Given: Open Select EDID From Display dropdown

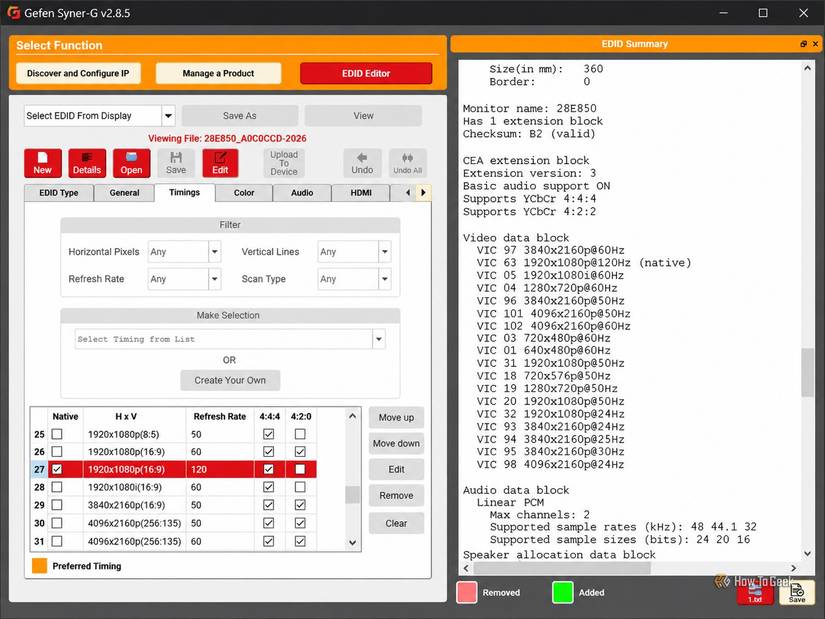Looking at the screenshot, I should pos(168,116).
